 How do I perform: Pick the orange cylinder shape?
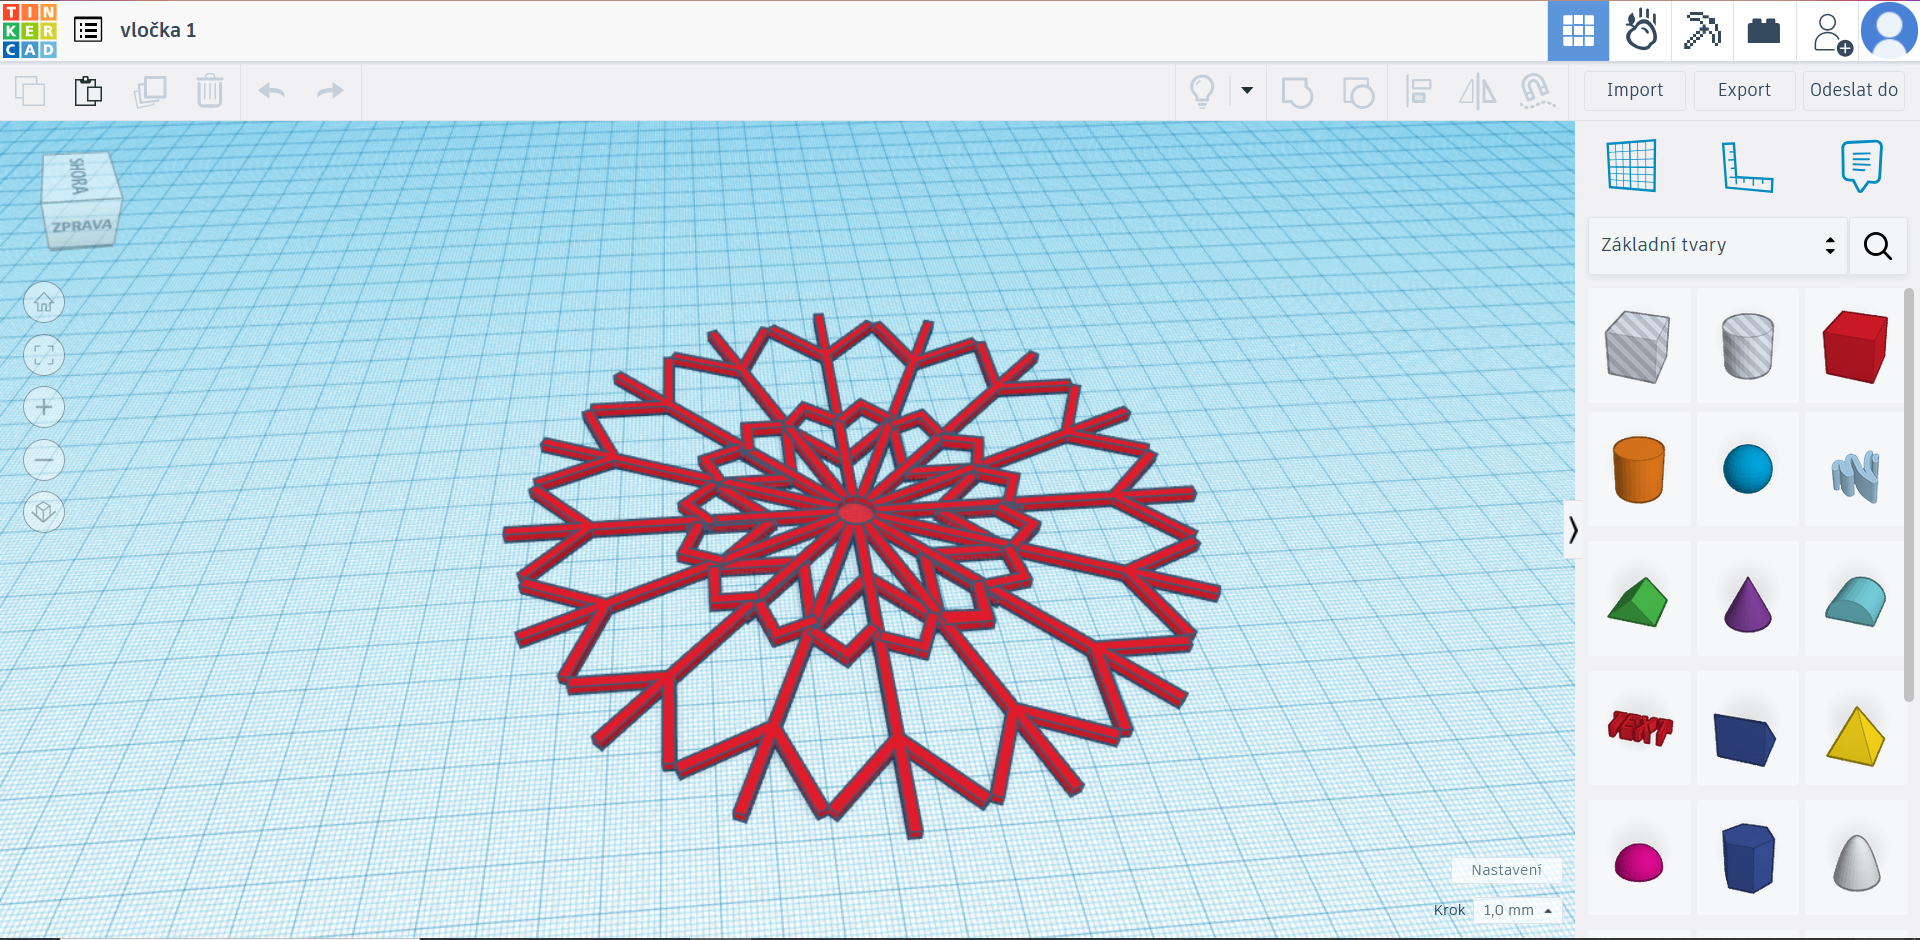(1638, 469)
